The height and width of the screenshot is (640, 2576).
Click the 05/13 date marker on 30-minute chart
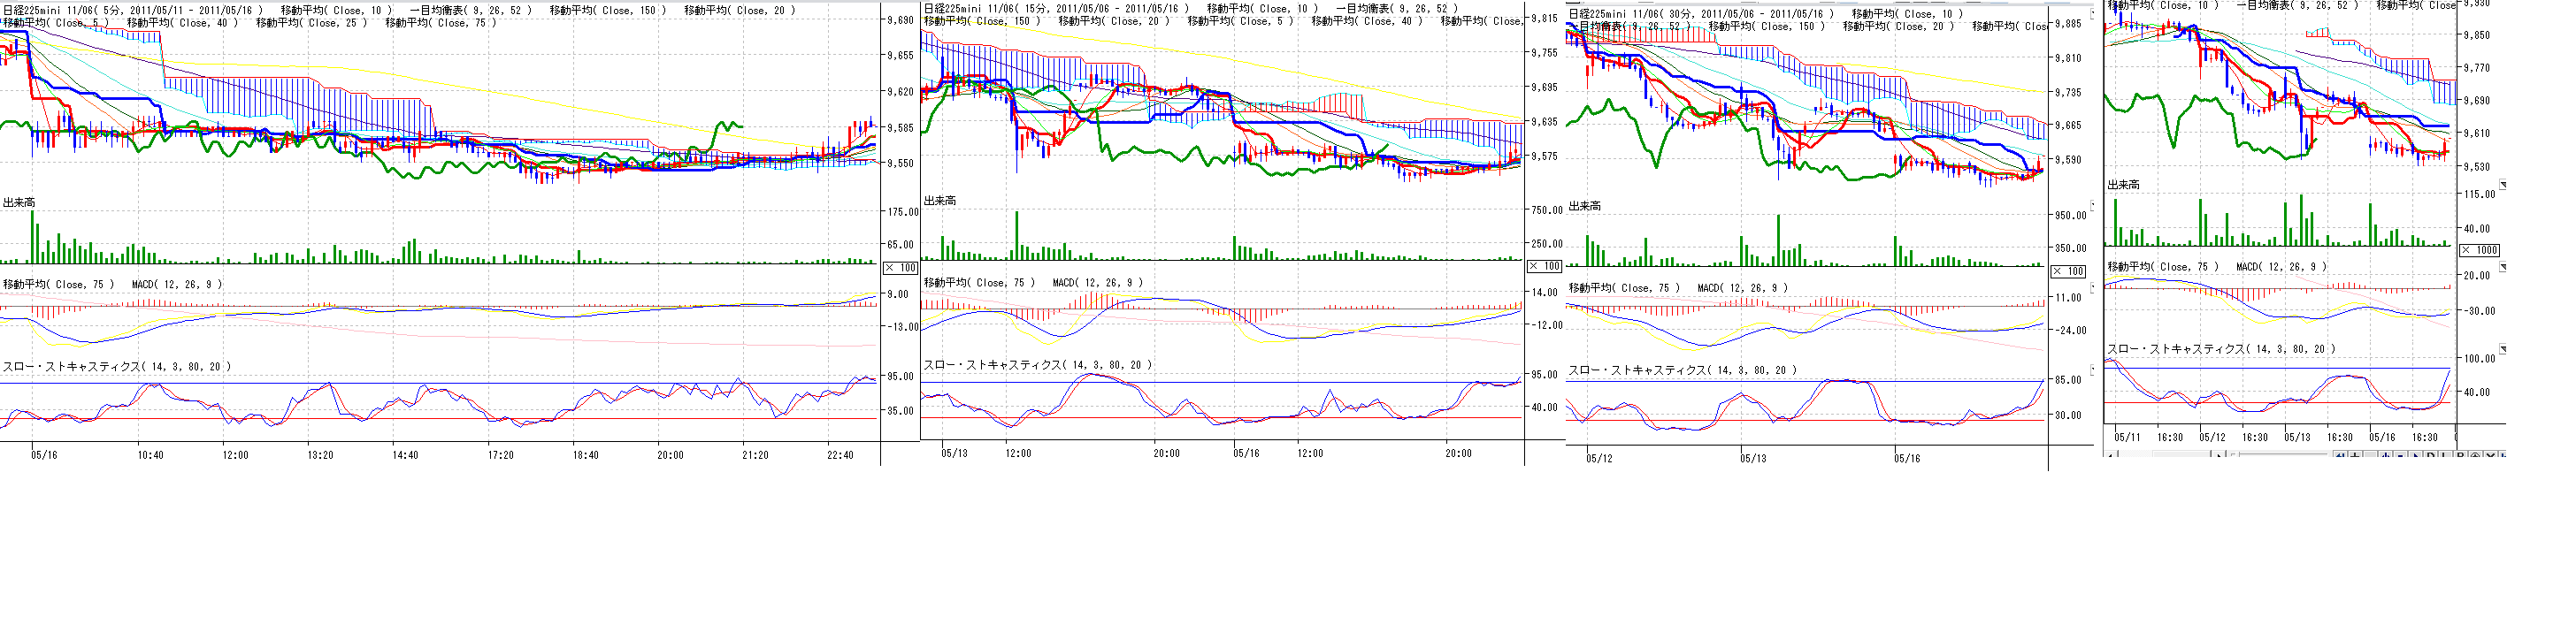pos(1752,459)
